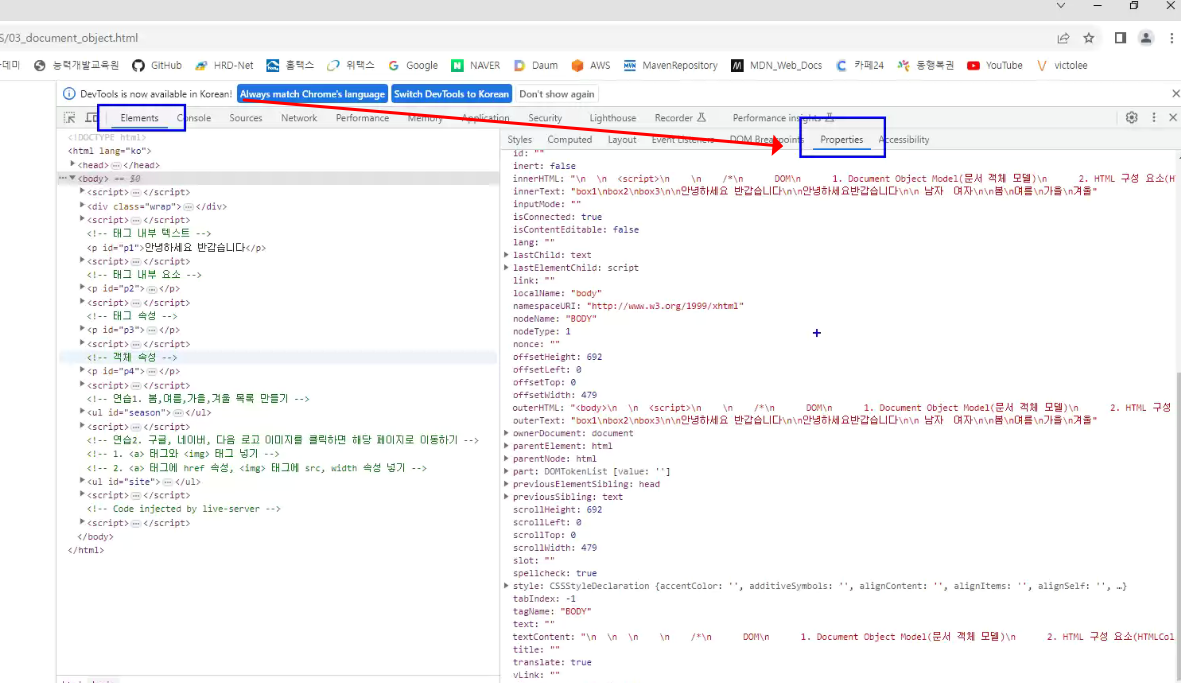
Task: Open the Chrome three-dot menu
Action: 1171,38
